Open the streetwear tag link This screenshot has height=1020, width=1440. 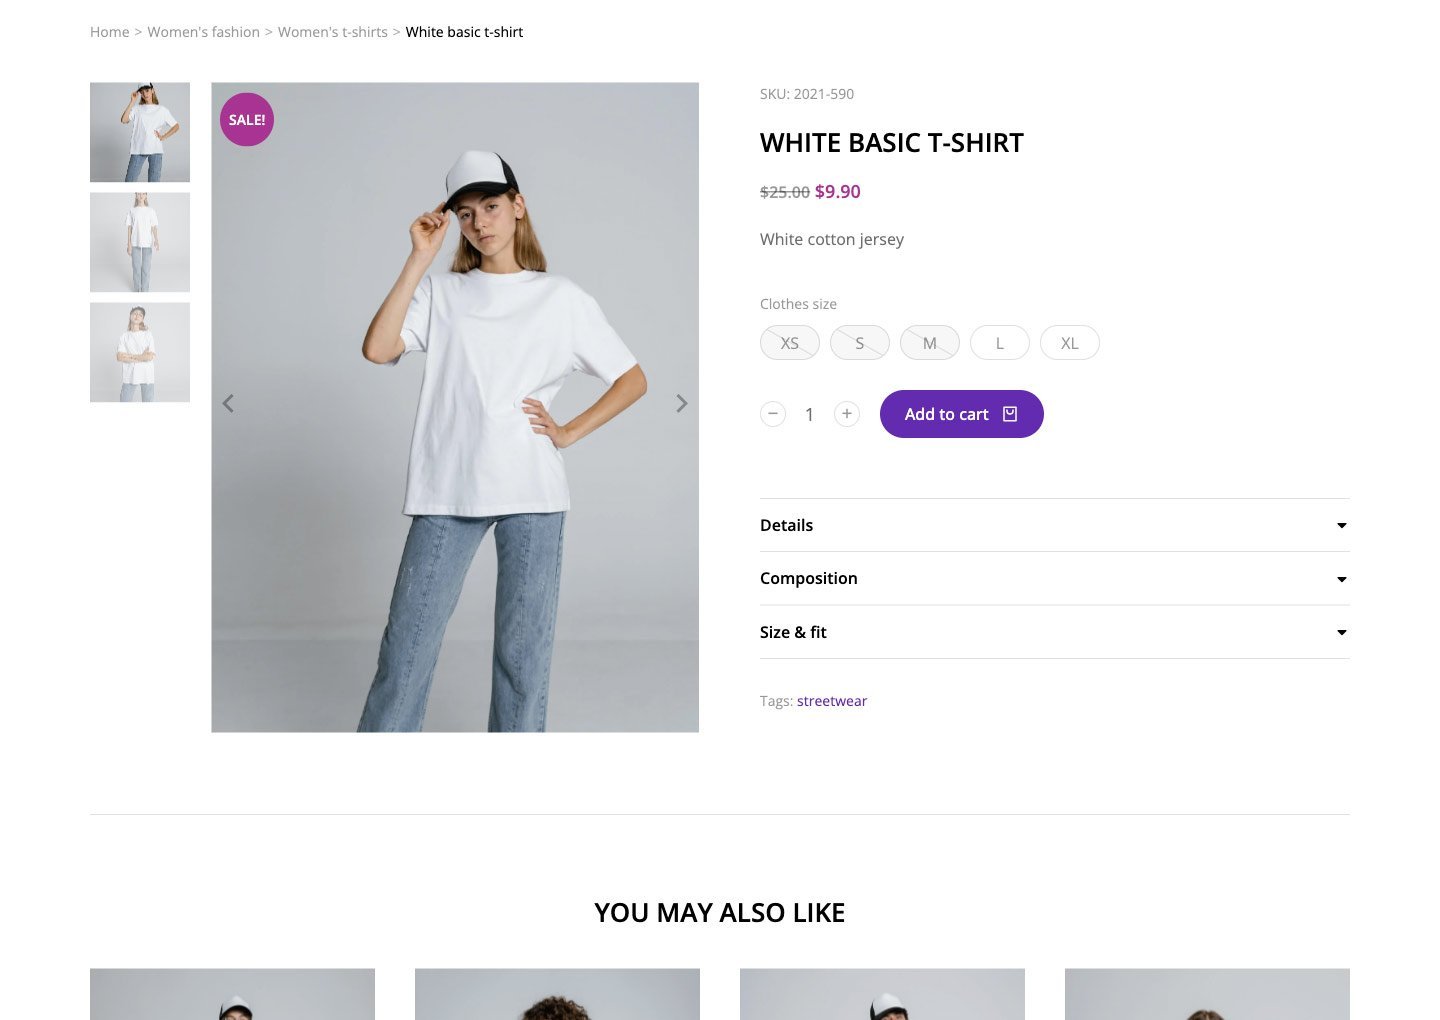[832, 701]
